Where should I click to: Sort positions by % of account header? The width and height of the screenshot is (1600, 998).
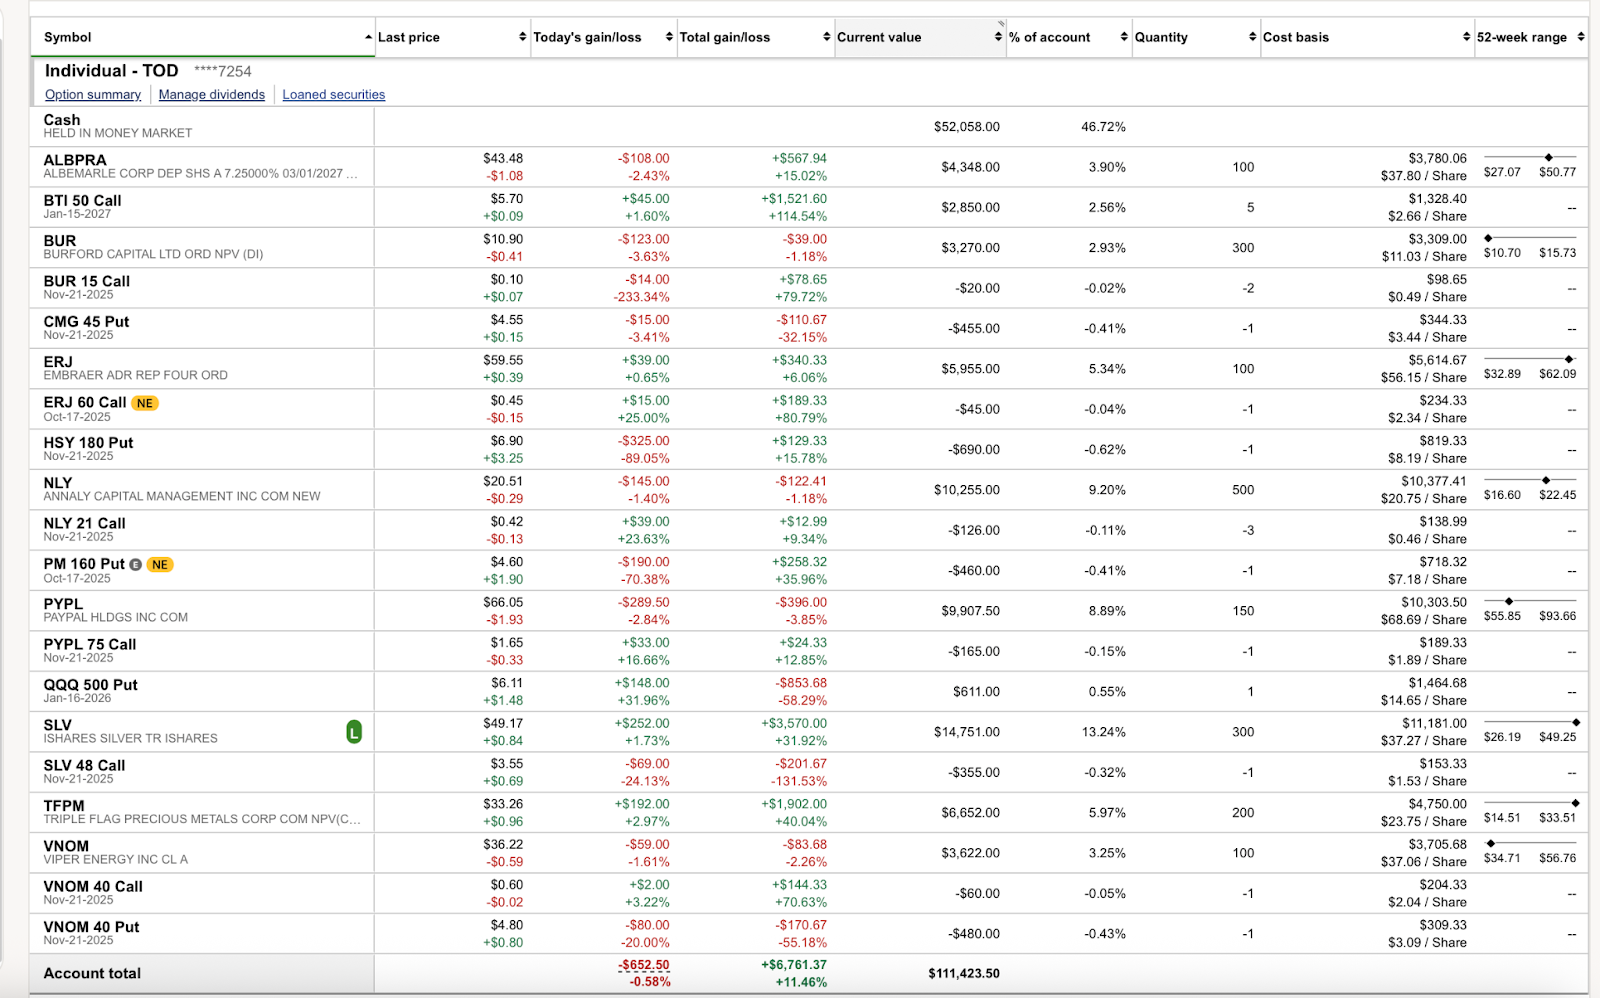coord(1049,37)
